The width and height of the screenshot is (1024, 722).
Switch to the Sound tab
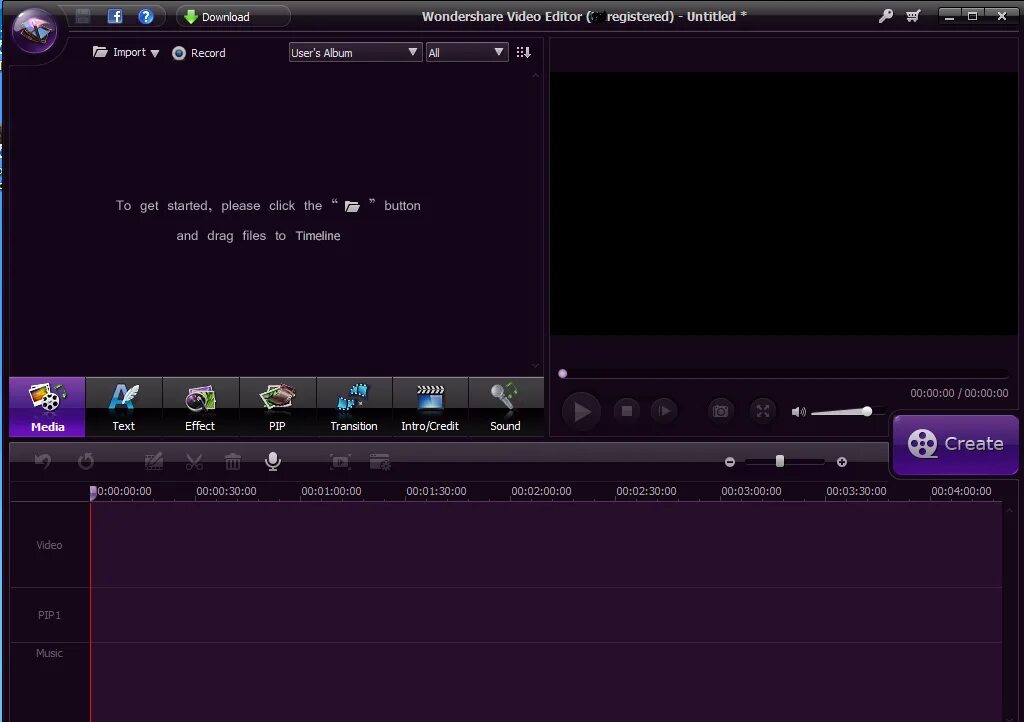505,407
